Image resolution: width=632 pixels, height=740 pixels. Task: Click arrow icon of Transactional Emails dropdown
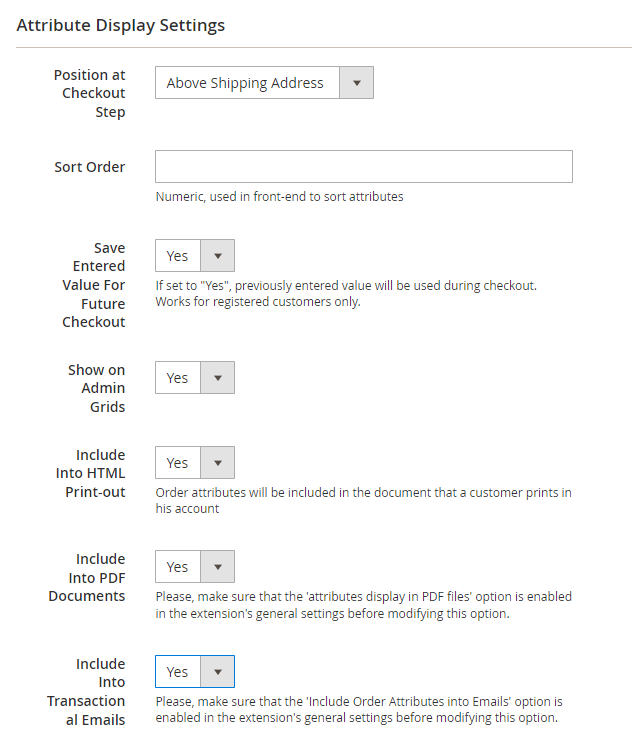click(217, 672)
